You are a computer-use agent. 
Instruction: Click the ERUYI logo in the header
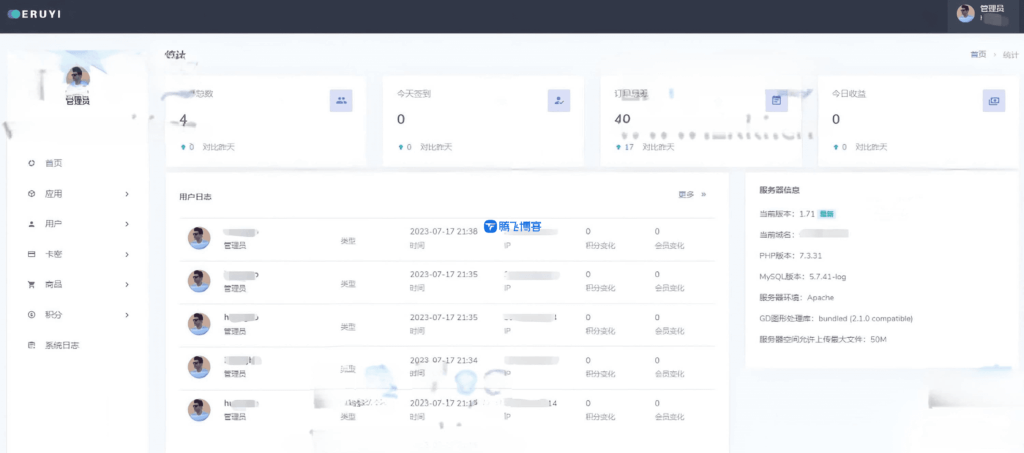coord(34,14)
